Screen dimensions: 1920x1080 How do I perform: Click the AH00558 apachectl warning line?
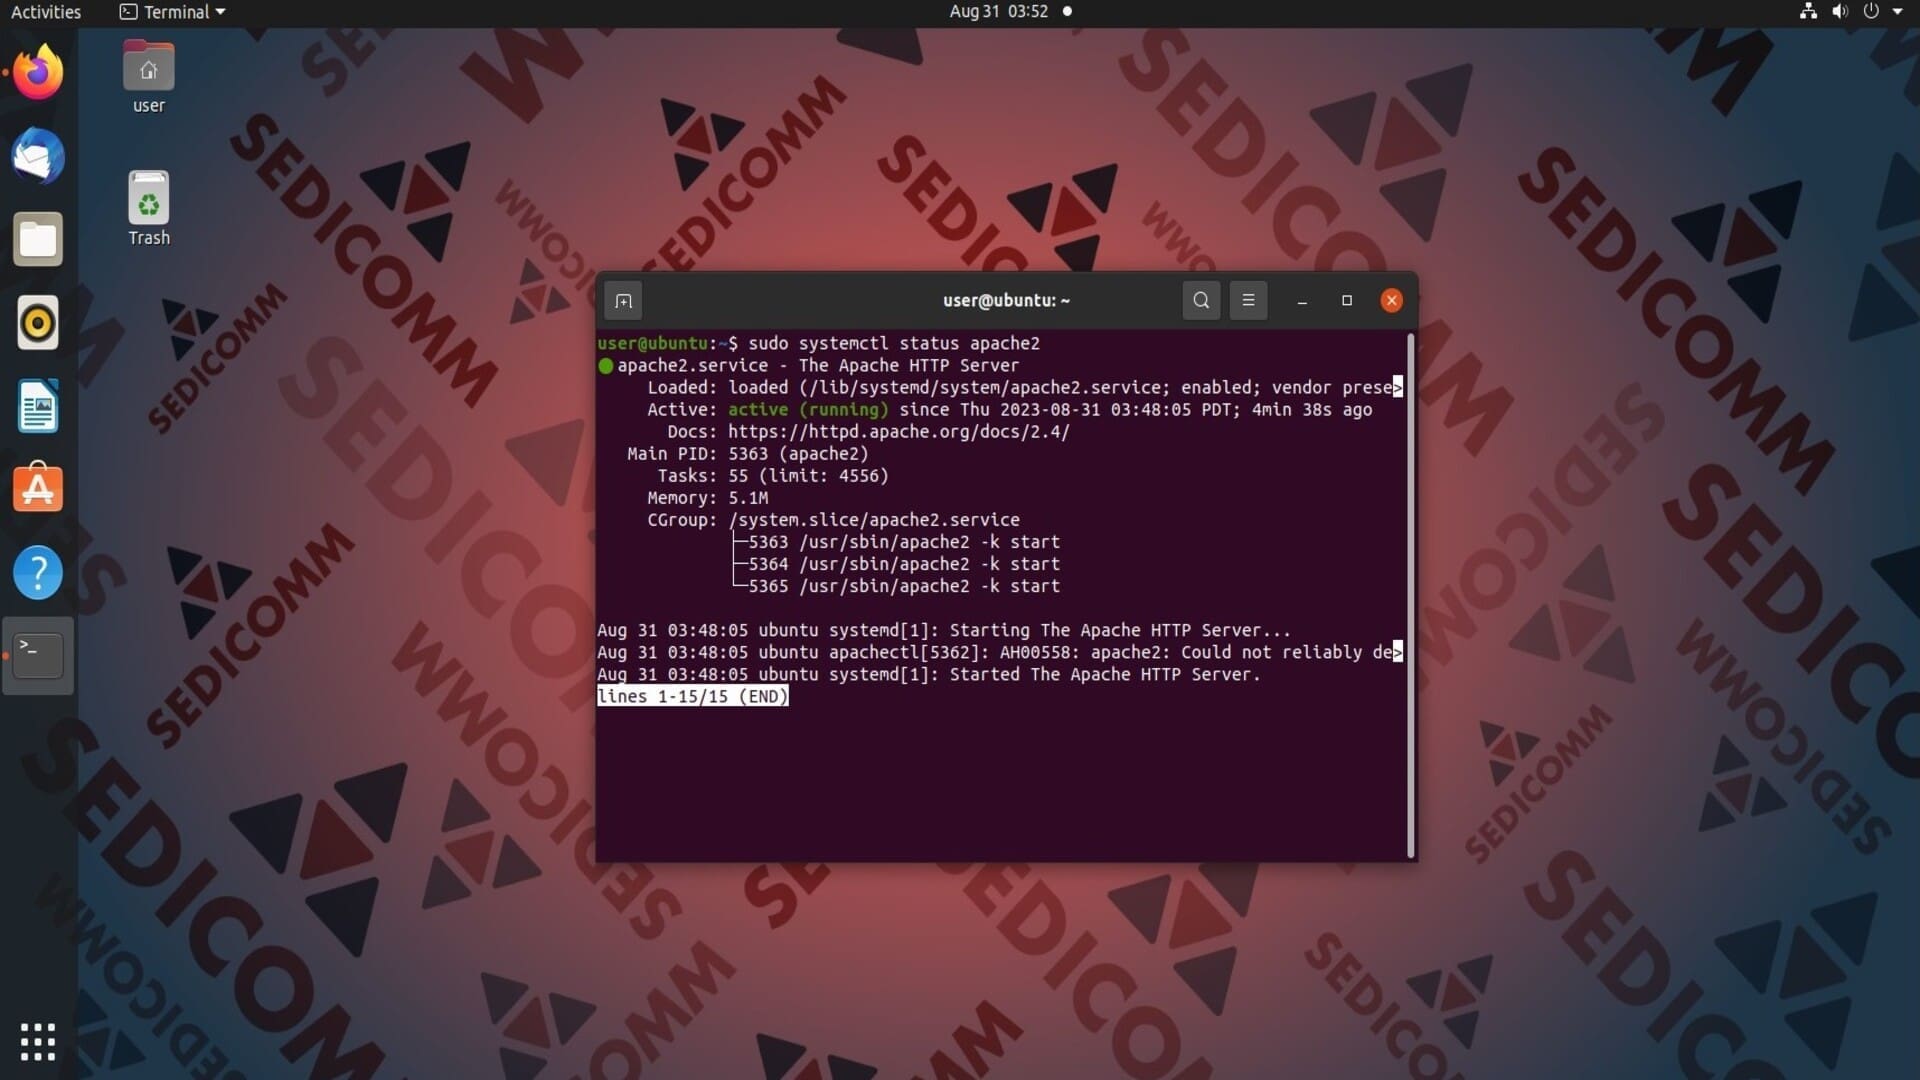click(x=1000, y=652)
